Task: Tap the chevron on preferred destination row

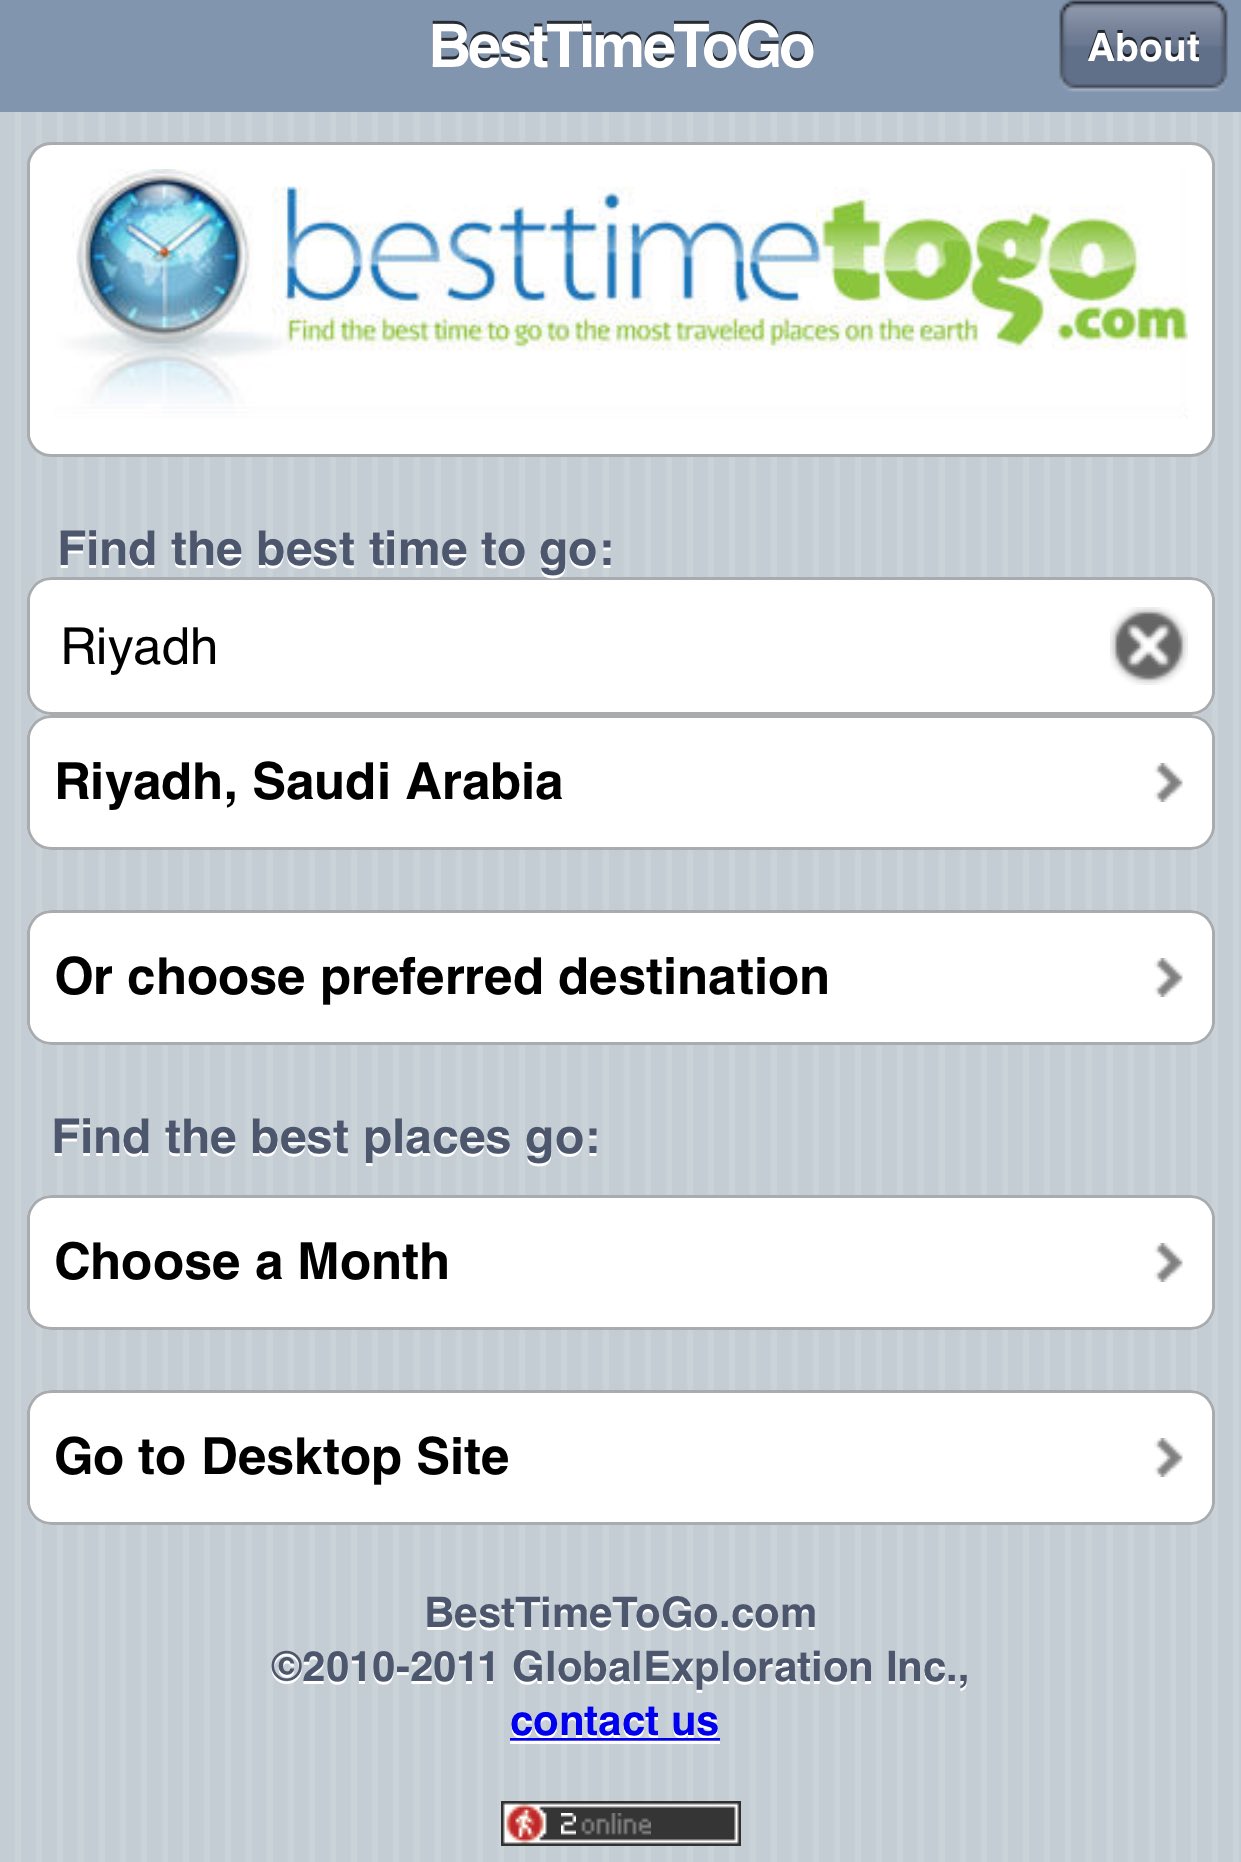Action: (1168, 978)
